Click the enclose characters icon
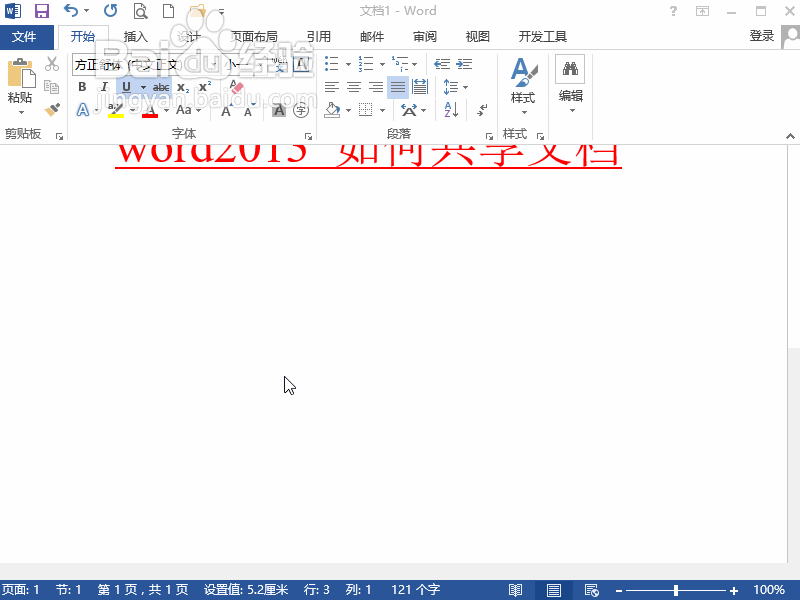Image resolution: width=800 pixels, height=600 pixels. tap(301, 110)
